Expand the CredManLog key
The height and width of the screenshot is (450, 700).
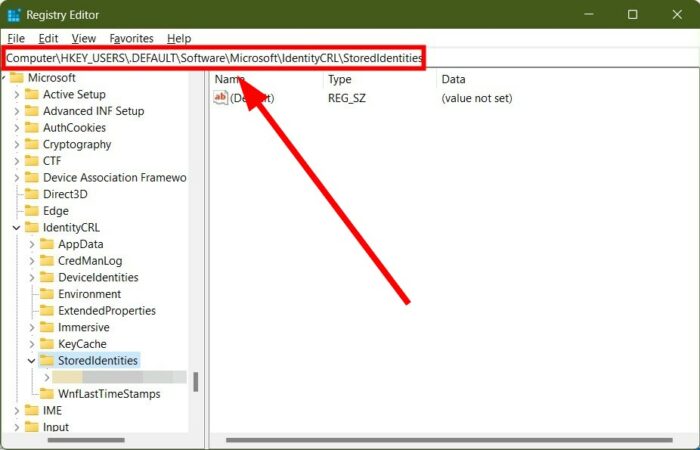pos(32,261)
